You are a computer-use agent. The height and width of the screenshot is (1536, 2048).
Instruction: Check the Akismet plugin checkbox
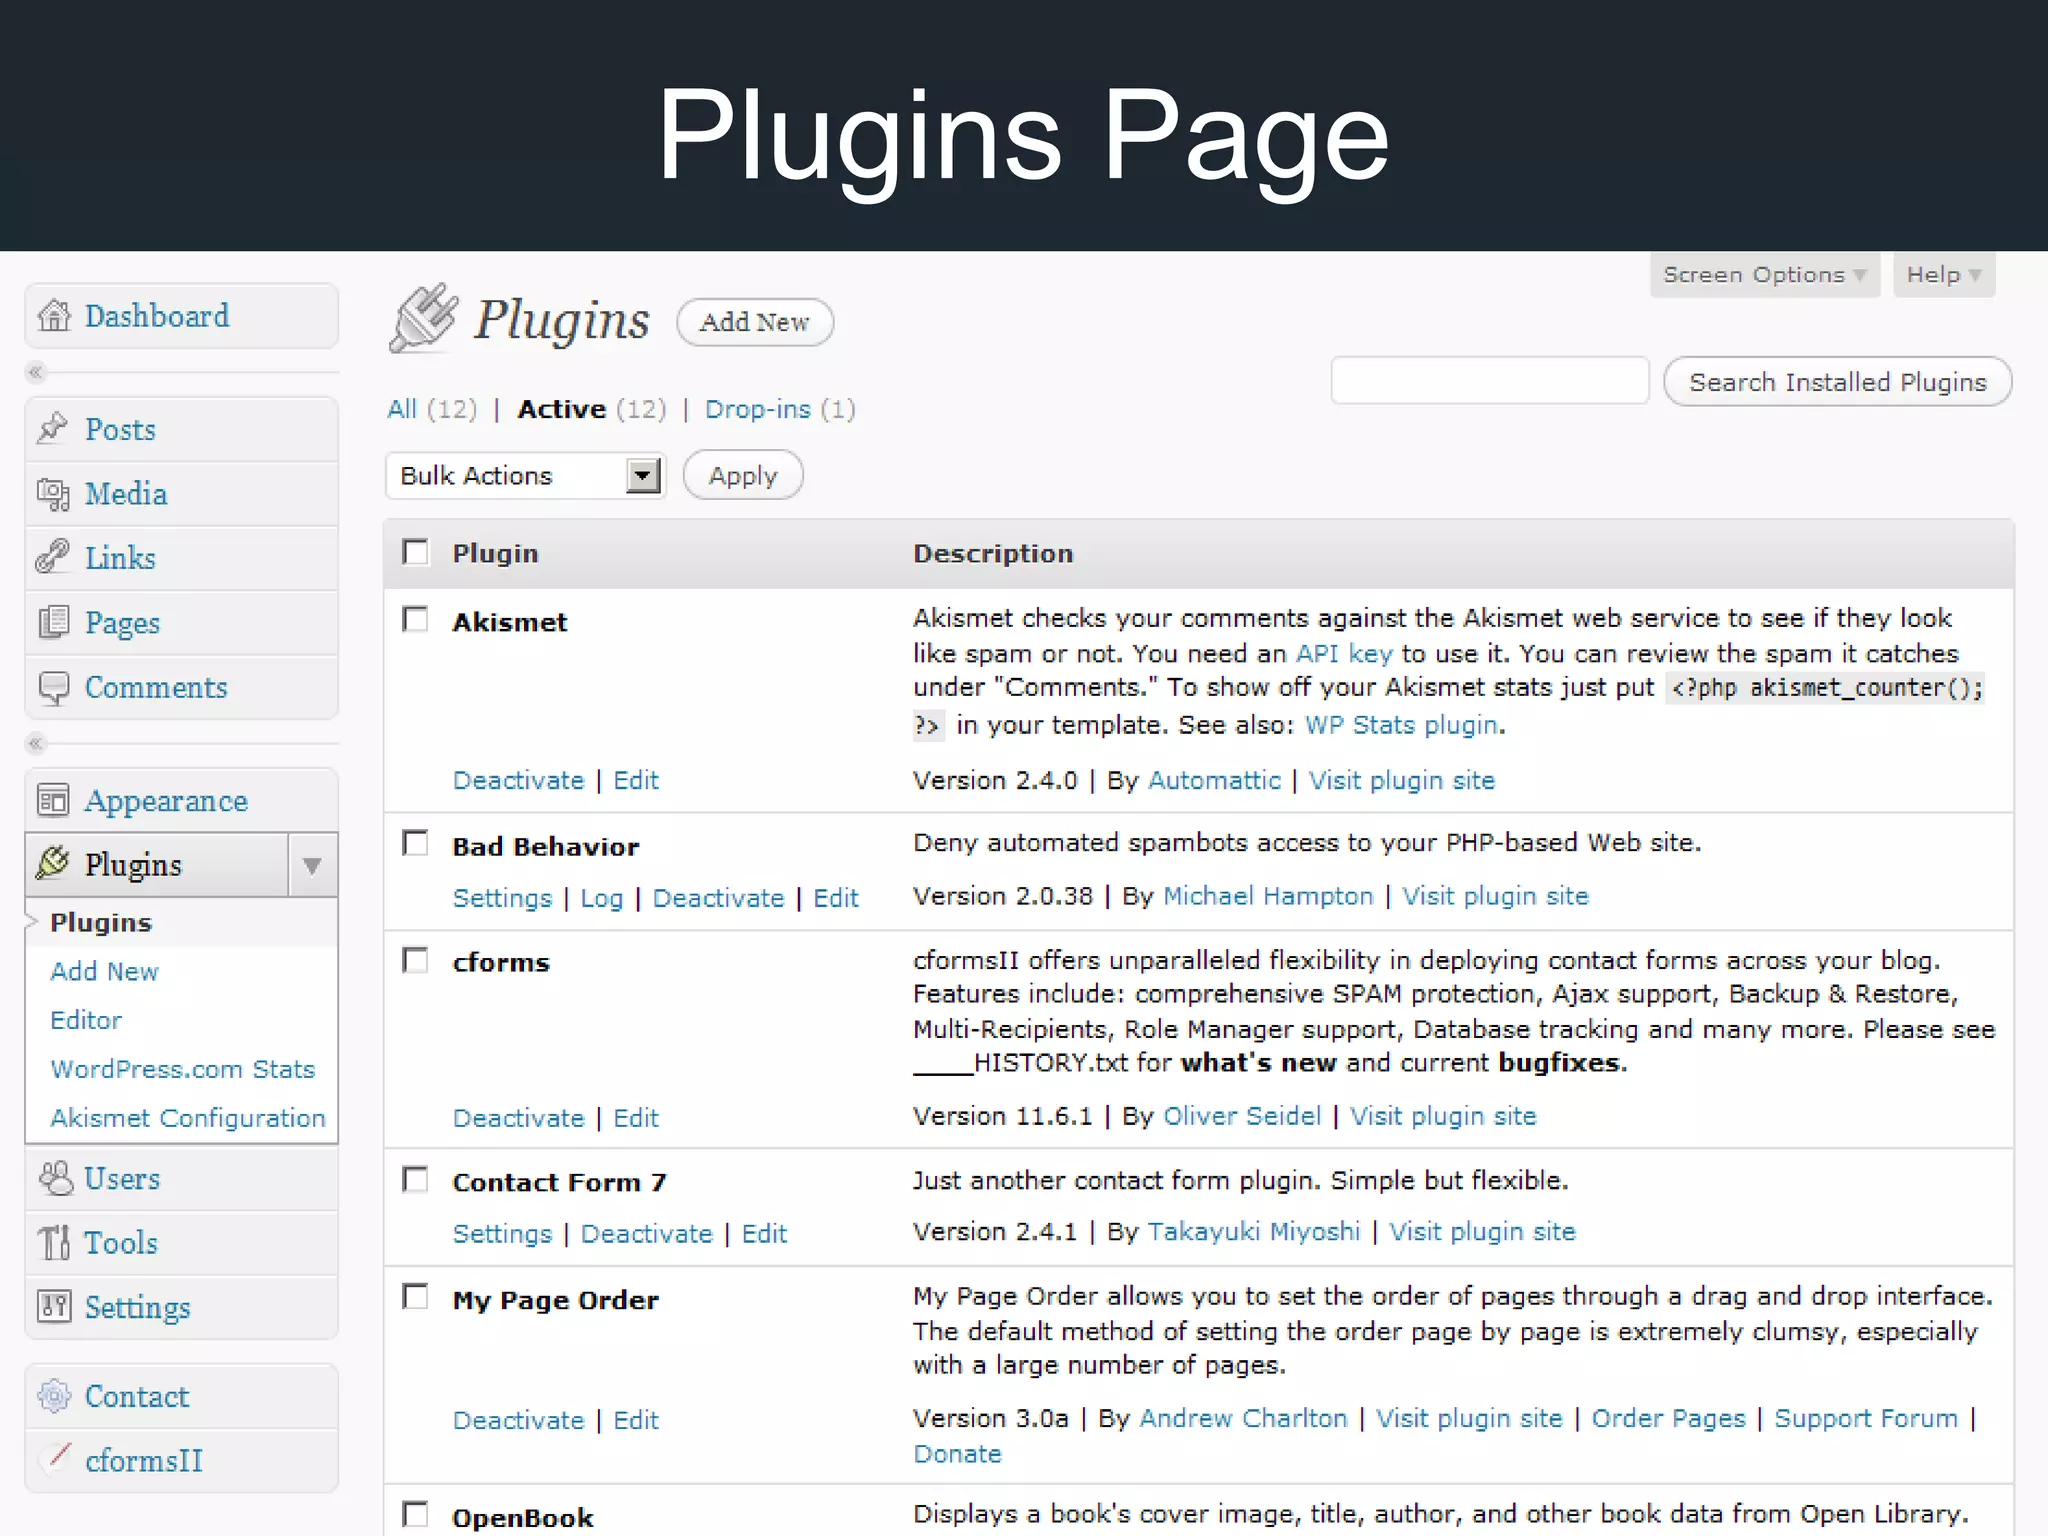tap(415, 620)
